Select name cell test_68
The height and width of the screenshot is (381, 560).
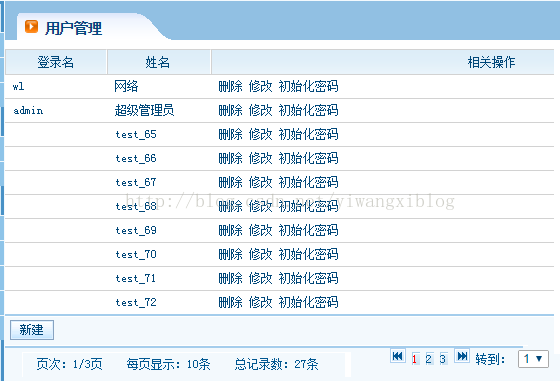pos(136,206)
